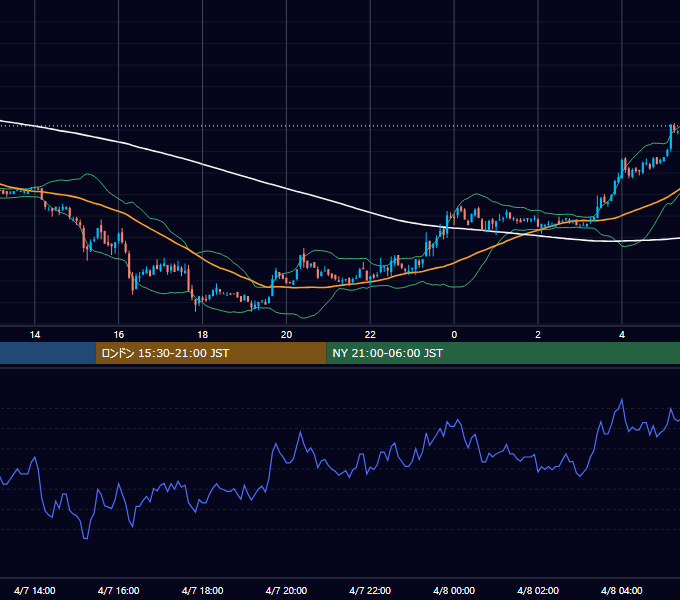
Task: Click the 22 hour label on price chart axis
Action: click(370, 335)
